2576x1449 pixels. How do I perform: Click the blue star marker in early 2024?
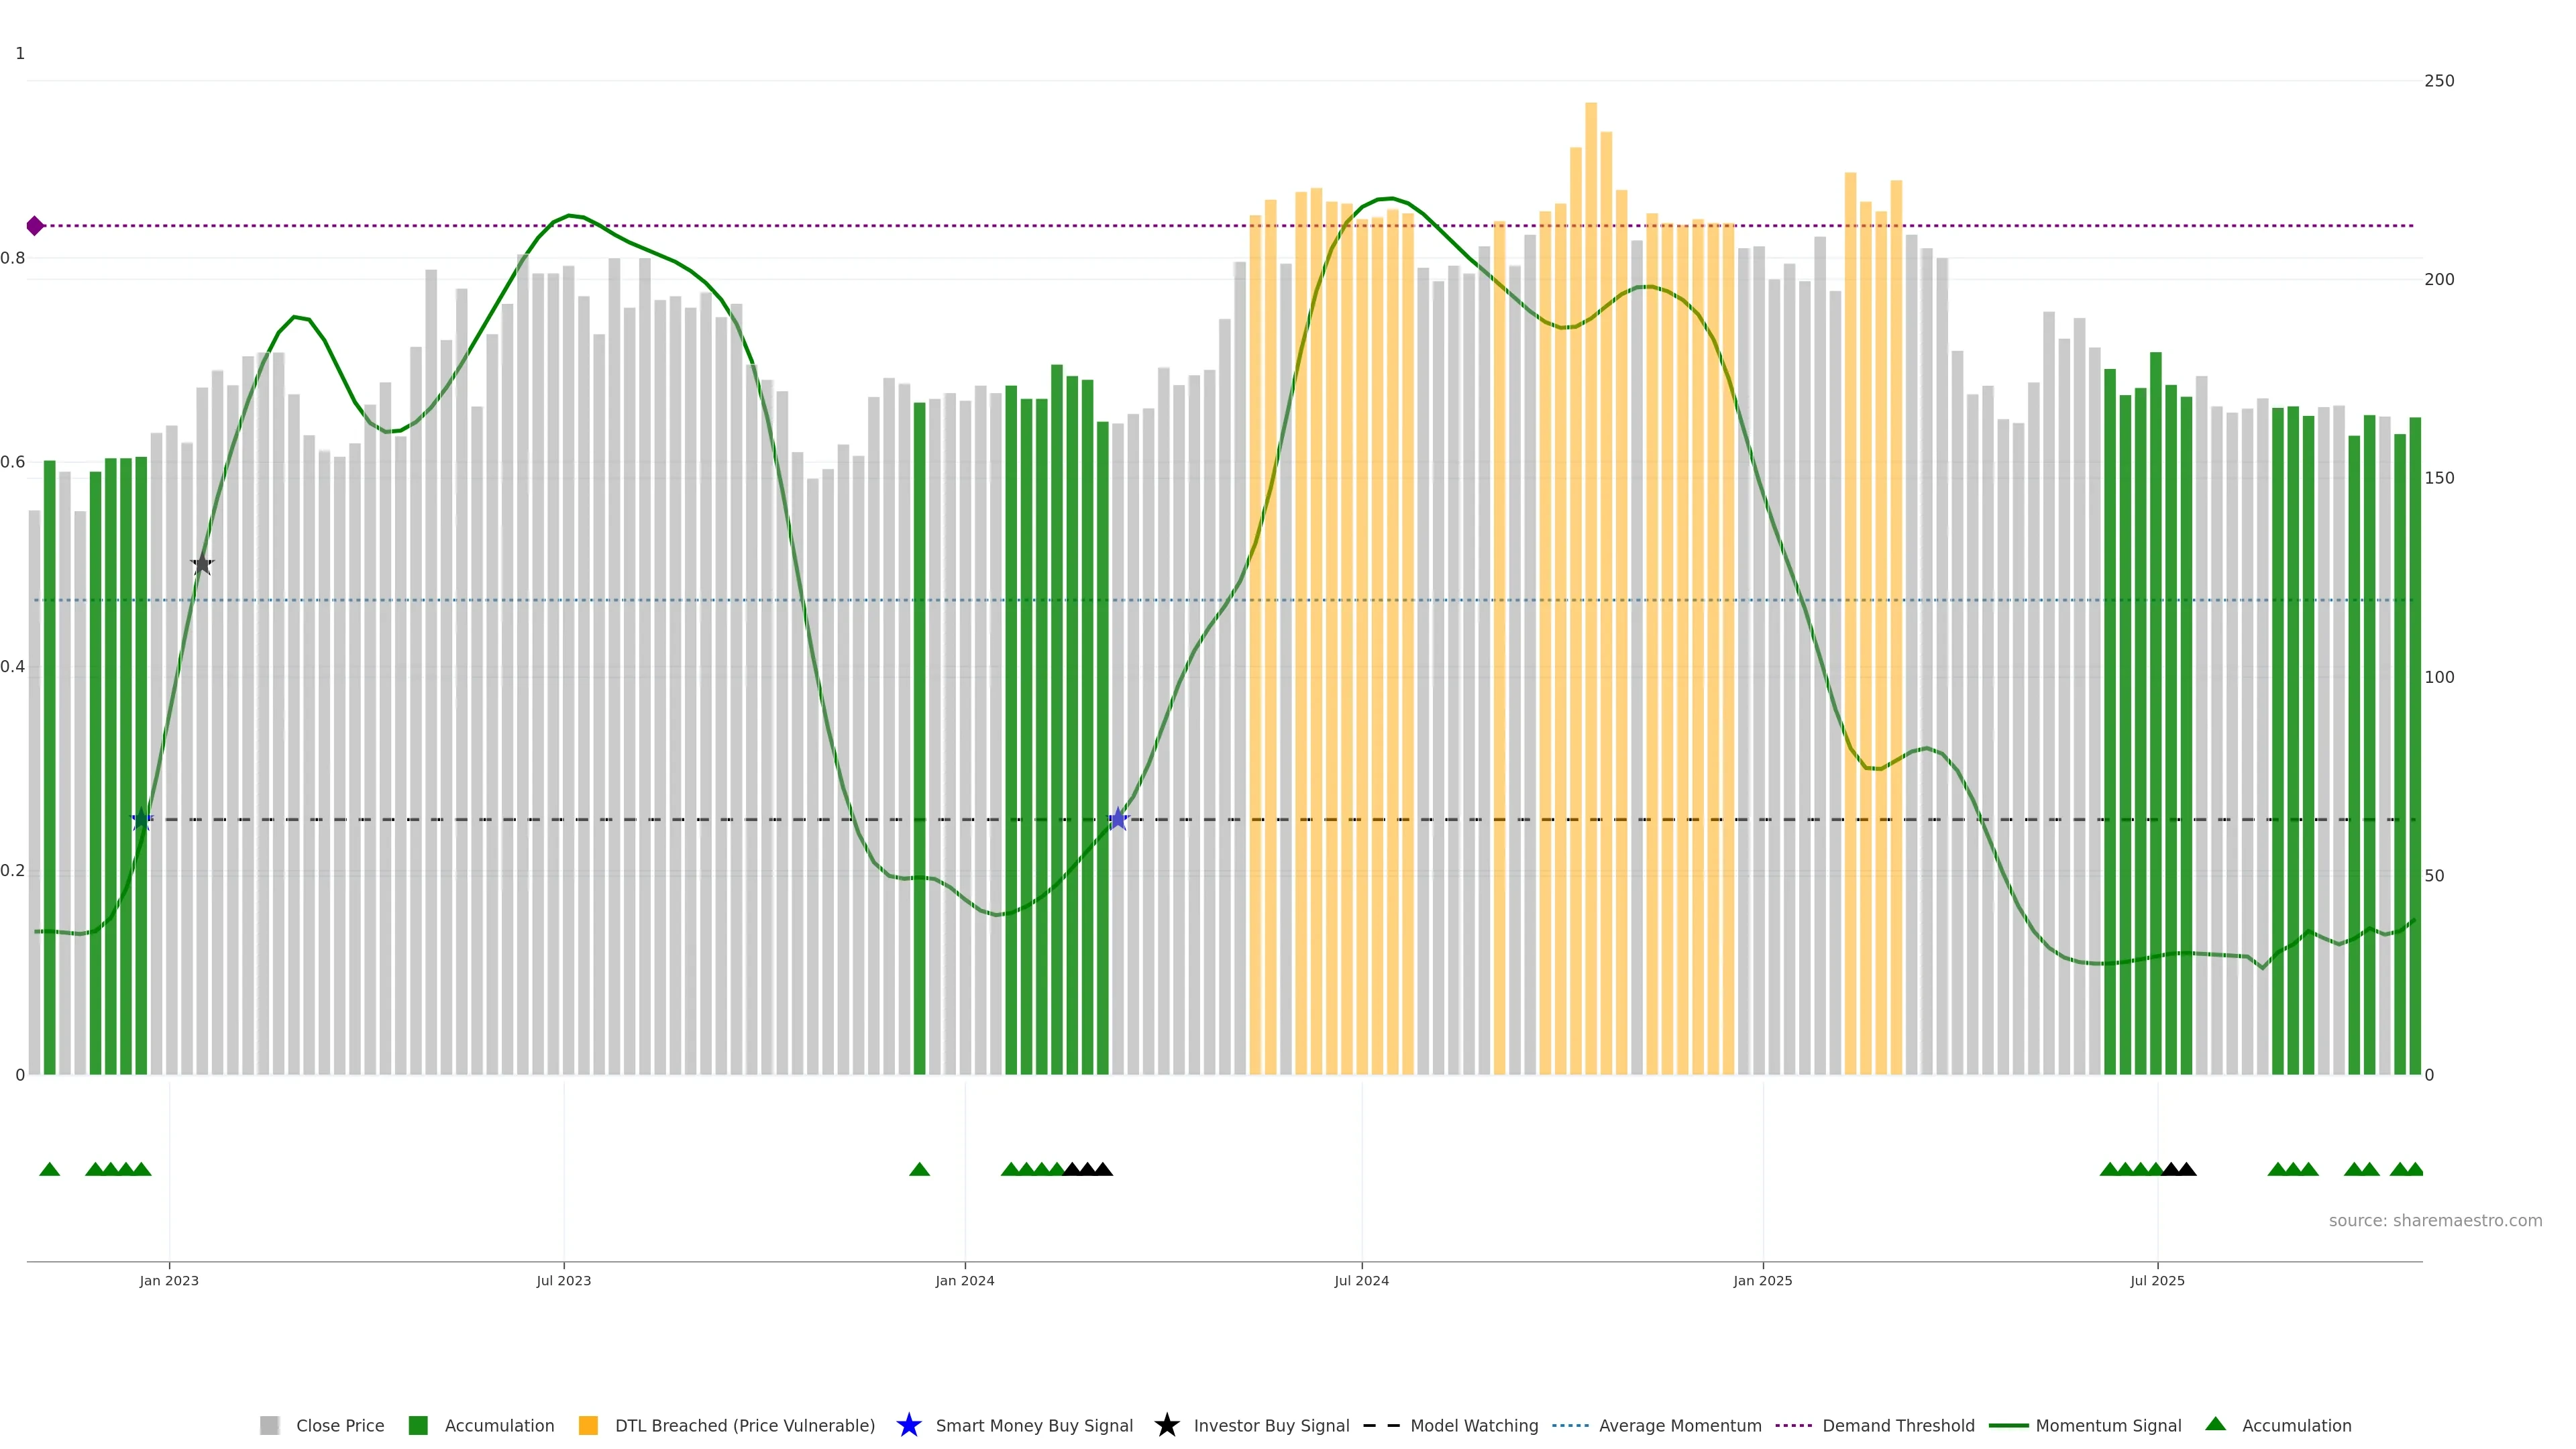point(1118,819)
